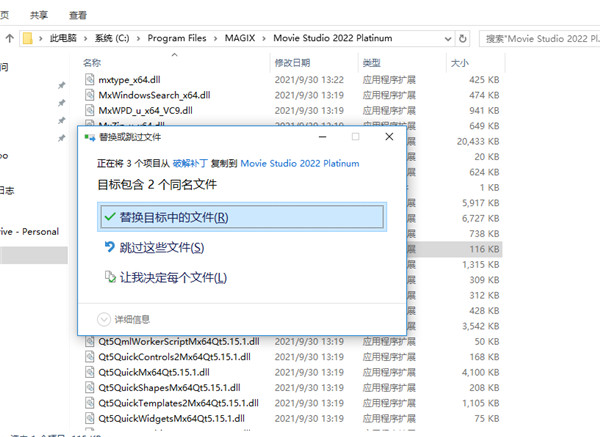Select file MxWindowsSearch_x64.dll
The image size is (600, 437).
coord(154,95)
